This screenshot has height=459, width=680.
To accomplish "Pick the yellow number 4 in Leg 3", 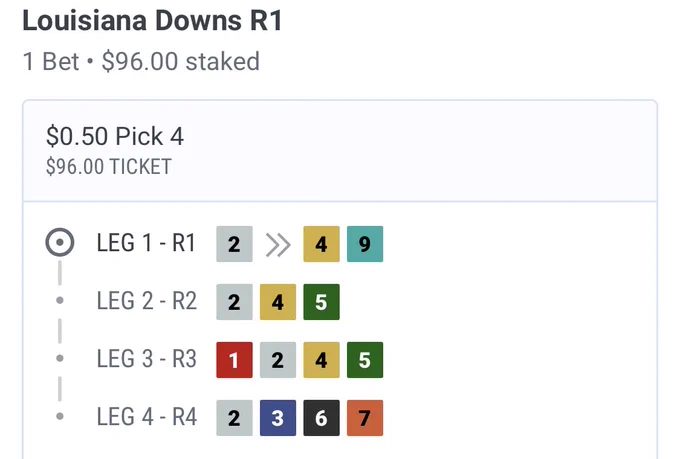I will click(321, 360).
